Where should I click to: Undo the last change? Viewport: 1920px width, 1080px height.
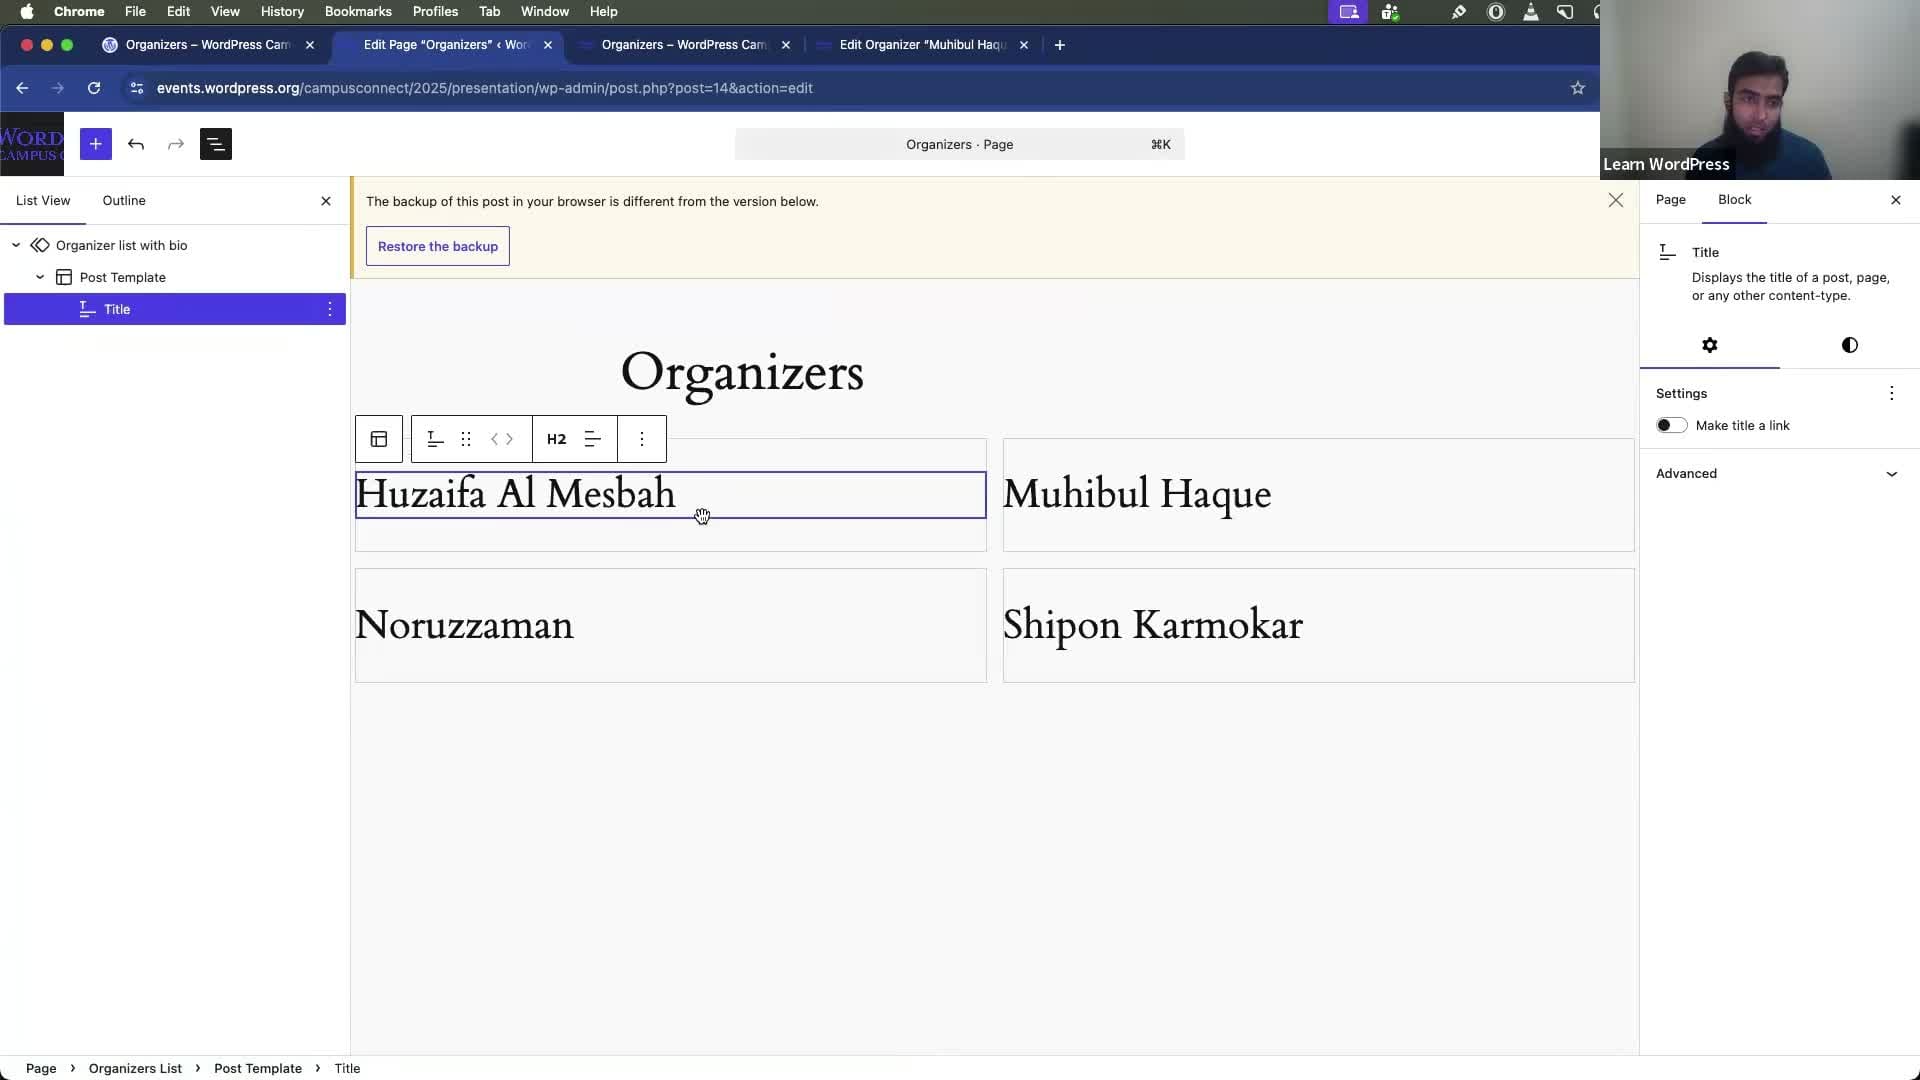(136, 144)
